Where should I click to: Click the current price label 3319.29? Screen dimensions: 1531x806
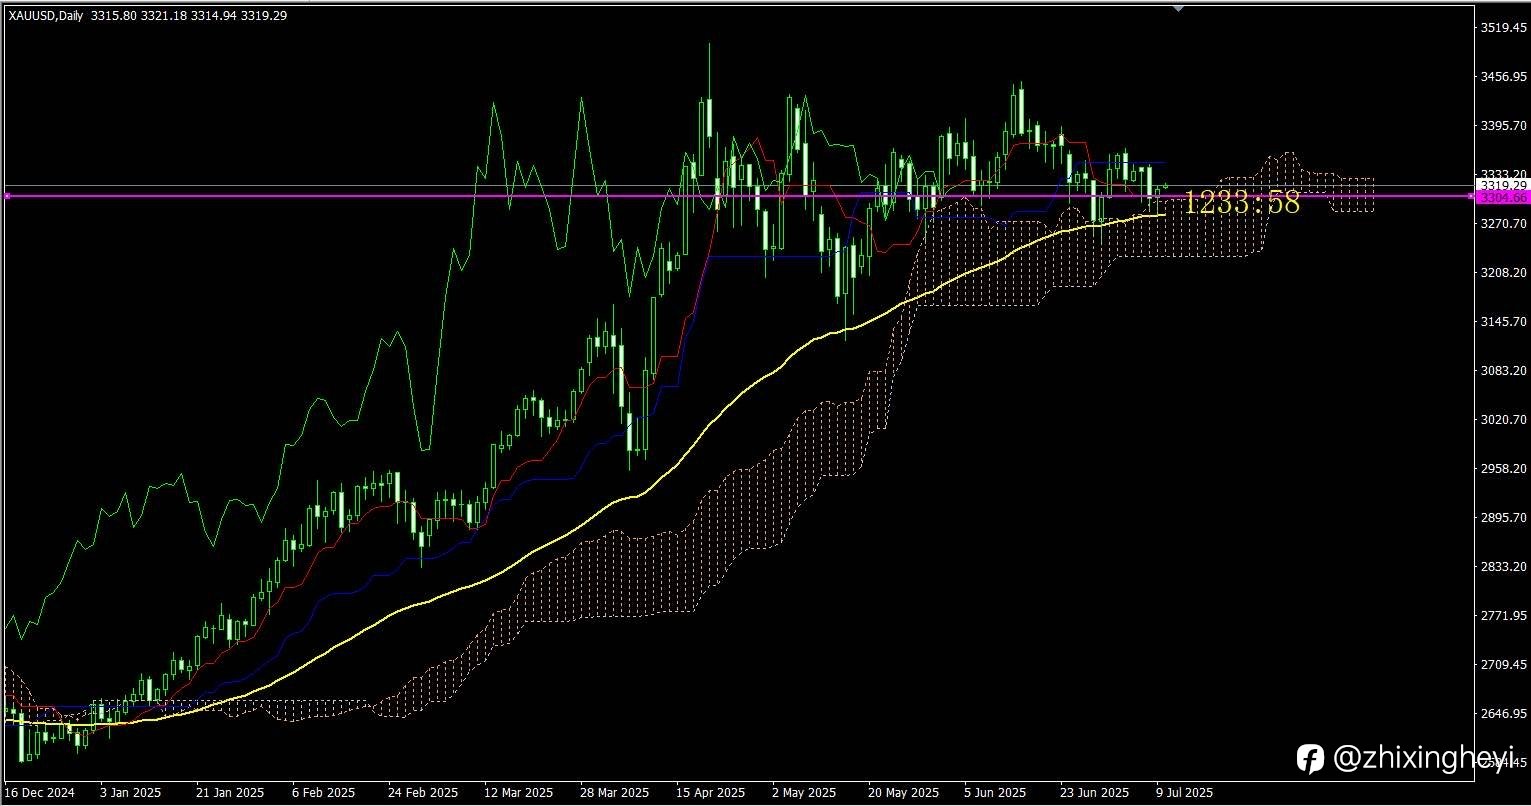click(1504, 186)
